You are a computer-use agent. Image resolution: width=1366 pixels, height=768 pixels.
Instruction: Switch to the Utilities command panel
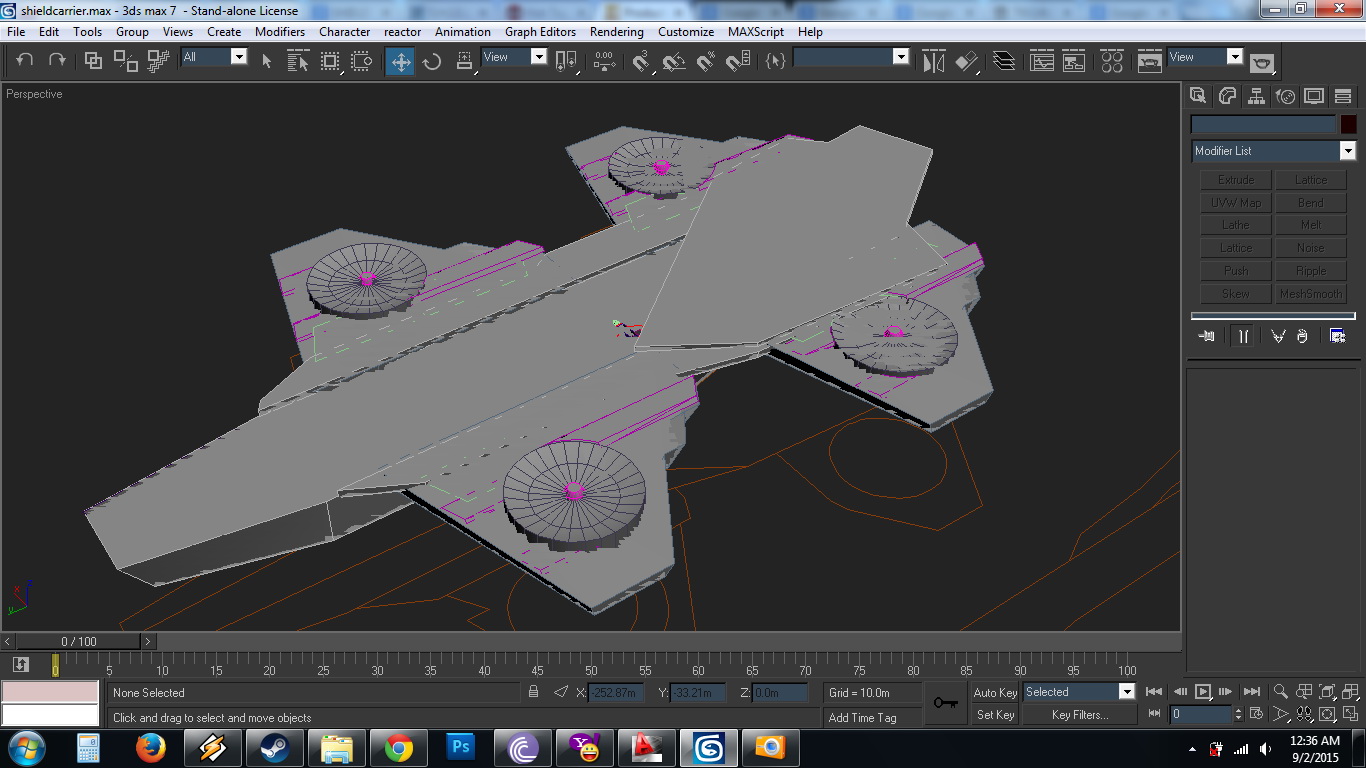coord(1343,96)
